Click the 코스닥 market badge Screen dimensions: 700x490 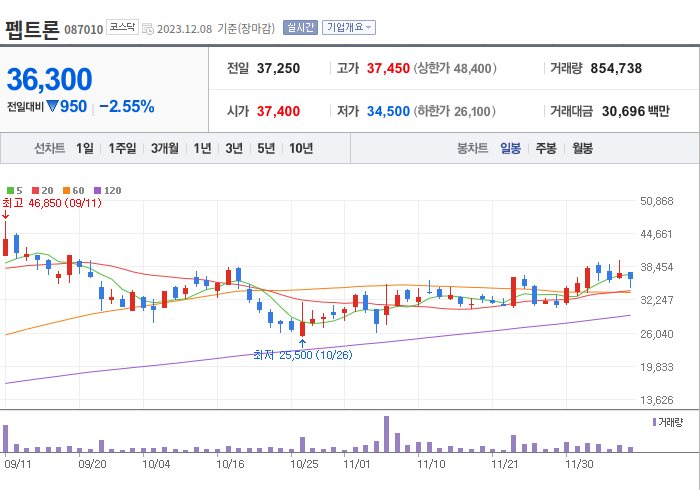pos(122,27)
